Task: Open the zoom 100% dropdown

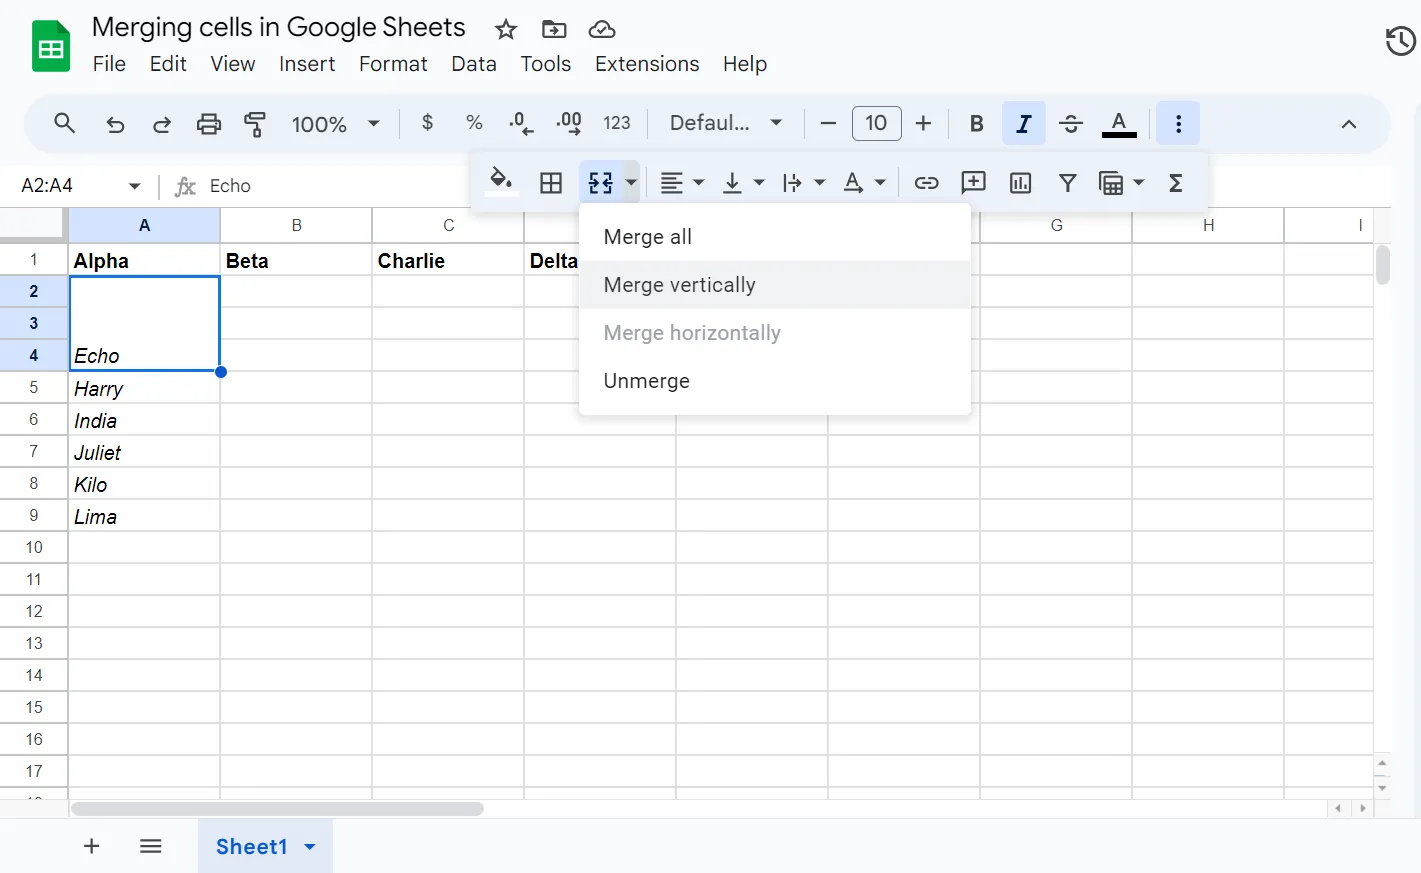Action: [x=336, y=124]
